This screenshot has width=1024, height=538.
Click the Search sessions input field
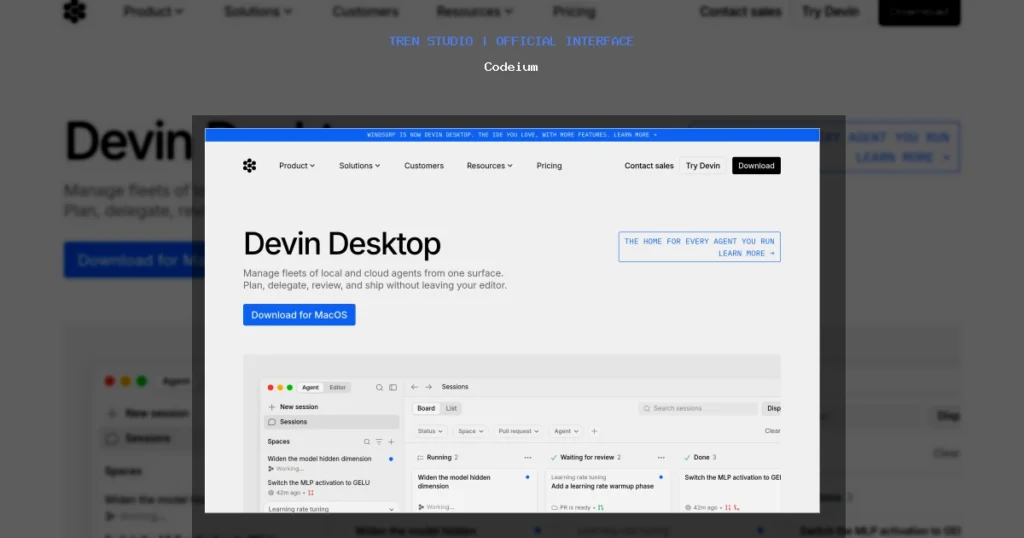(x=697, y=408)
